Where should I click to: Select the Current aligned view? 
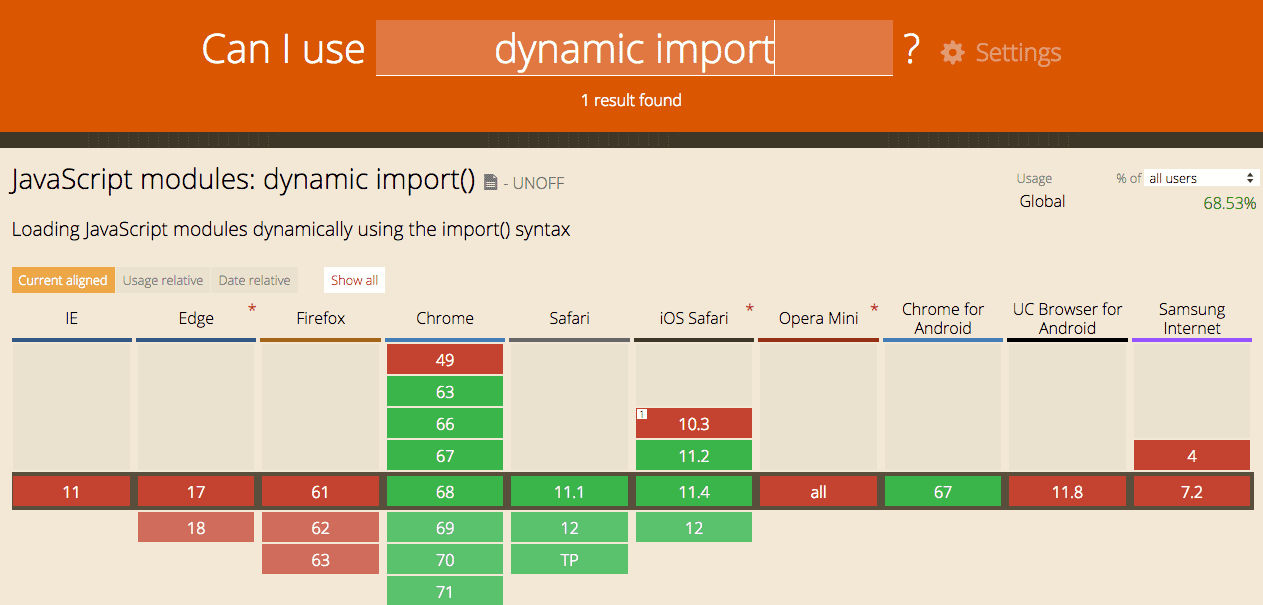coord(63,280)
